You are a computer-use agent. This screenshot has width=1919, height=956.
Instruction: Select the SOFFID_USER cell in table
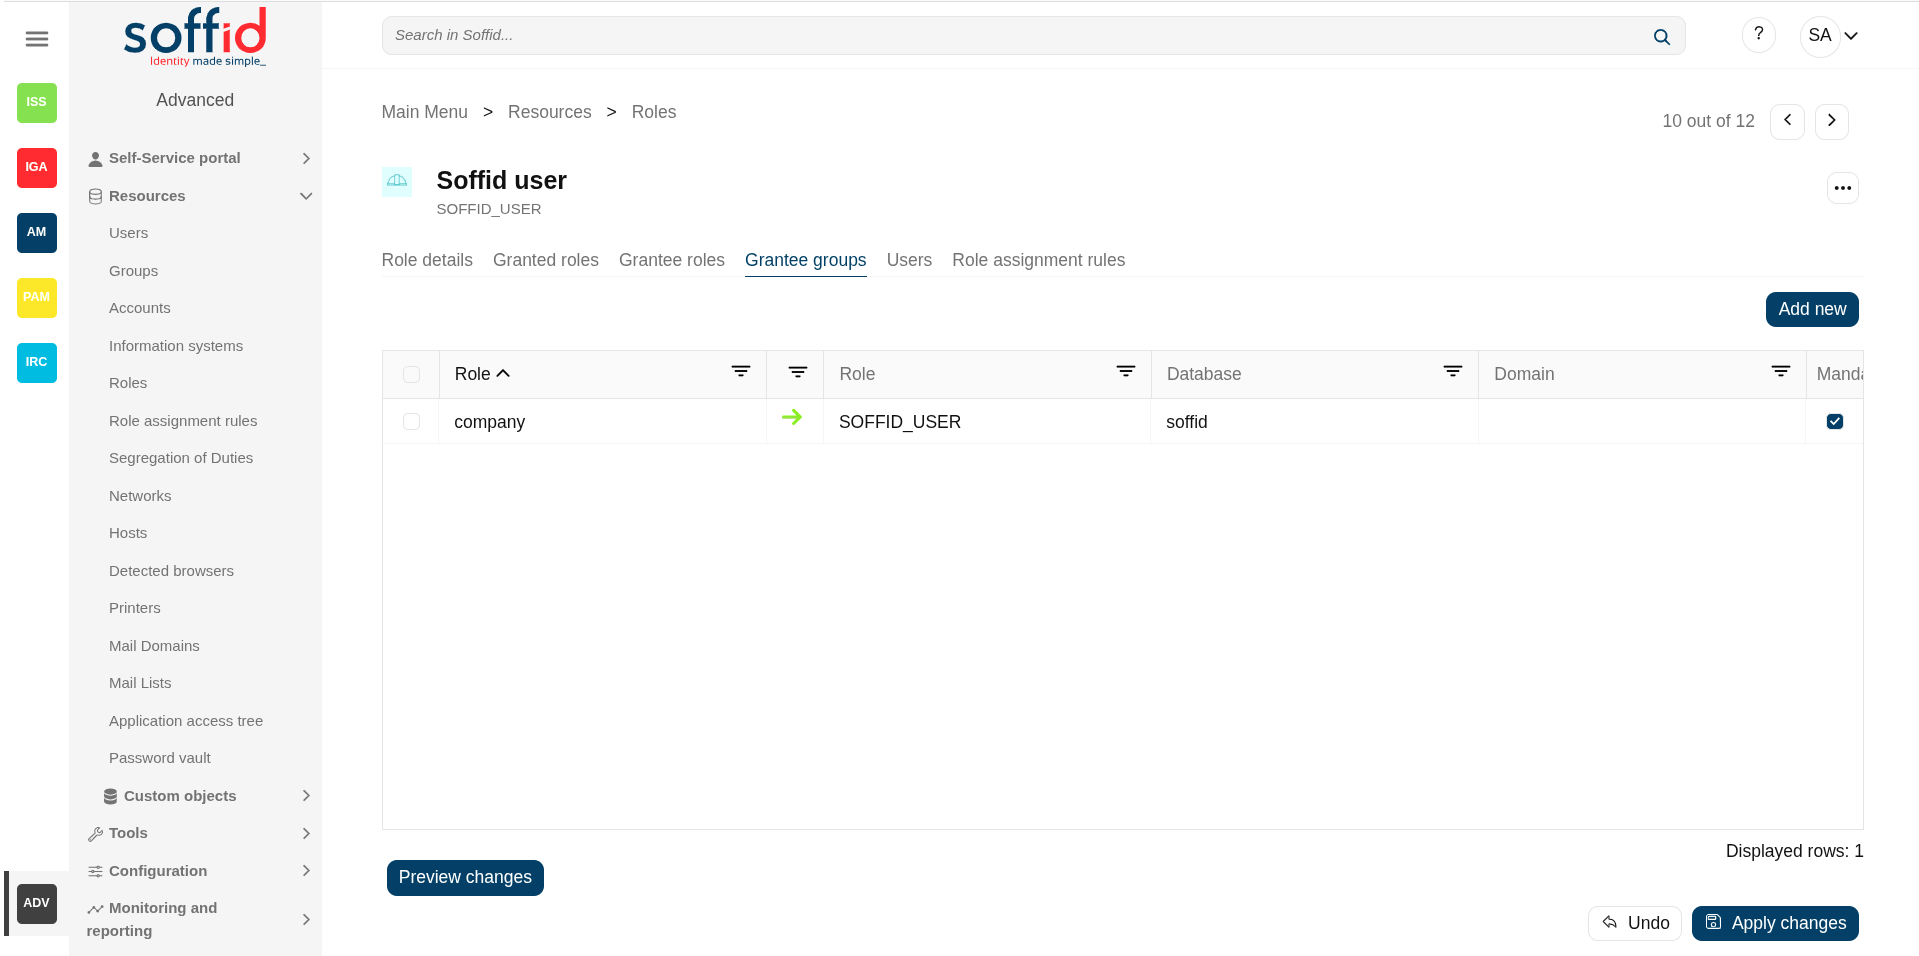point(987,422)
